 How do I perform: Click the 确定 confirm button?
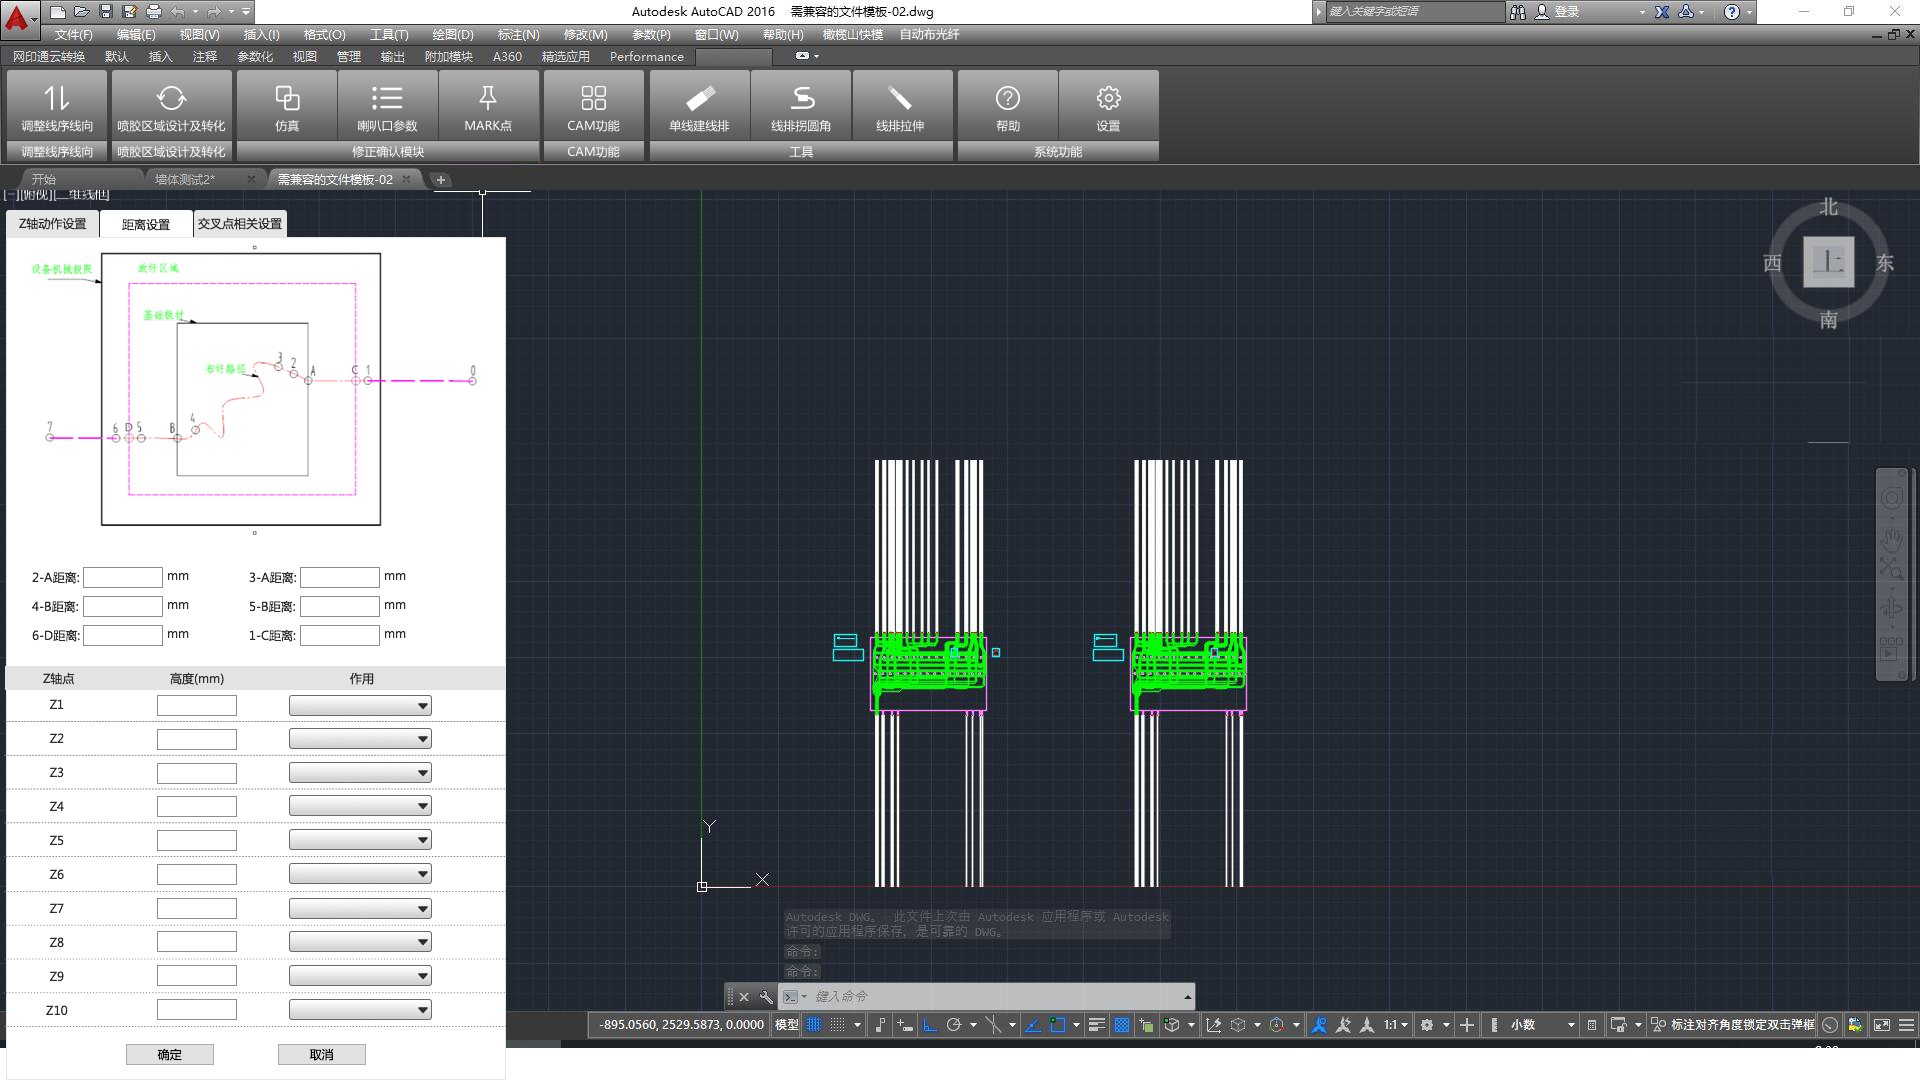coord(170,1054)
